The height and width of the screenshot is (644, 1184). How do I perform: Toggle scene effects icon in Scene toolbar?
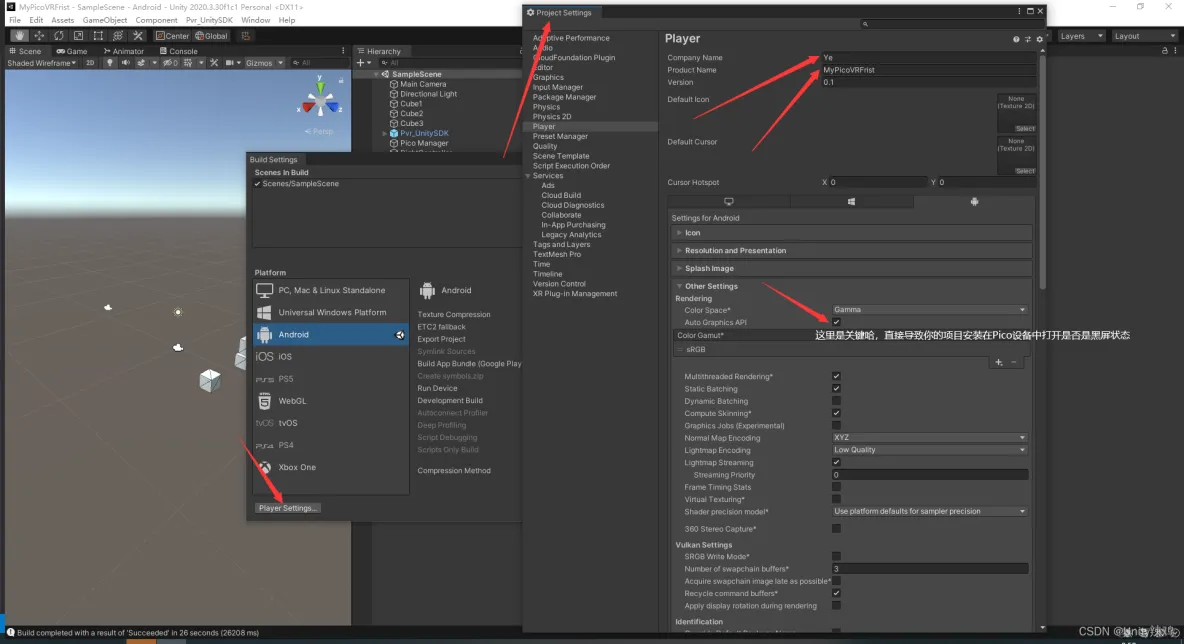coord(141,63)
